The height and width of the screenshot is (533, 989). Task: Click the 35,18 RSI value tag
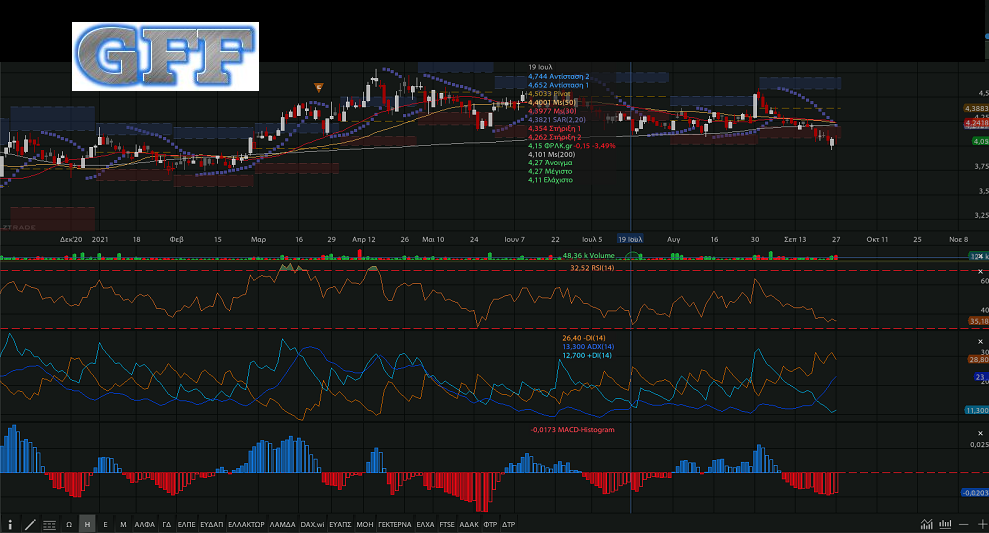coord(978,321)
